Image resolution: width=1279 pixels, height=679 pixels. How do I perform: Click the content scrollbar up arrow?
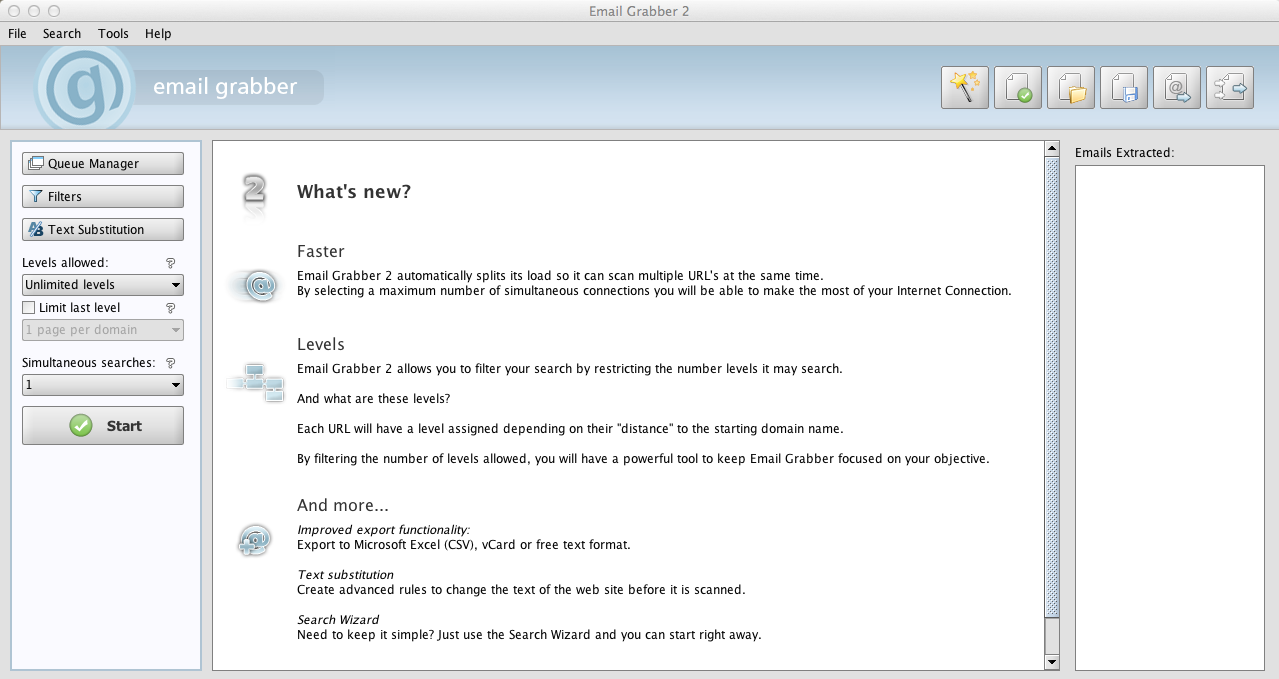tap(1052, 149)
